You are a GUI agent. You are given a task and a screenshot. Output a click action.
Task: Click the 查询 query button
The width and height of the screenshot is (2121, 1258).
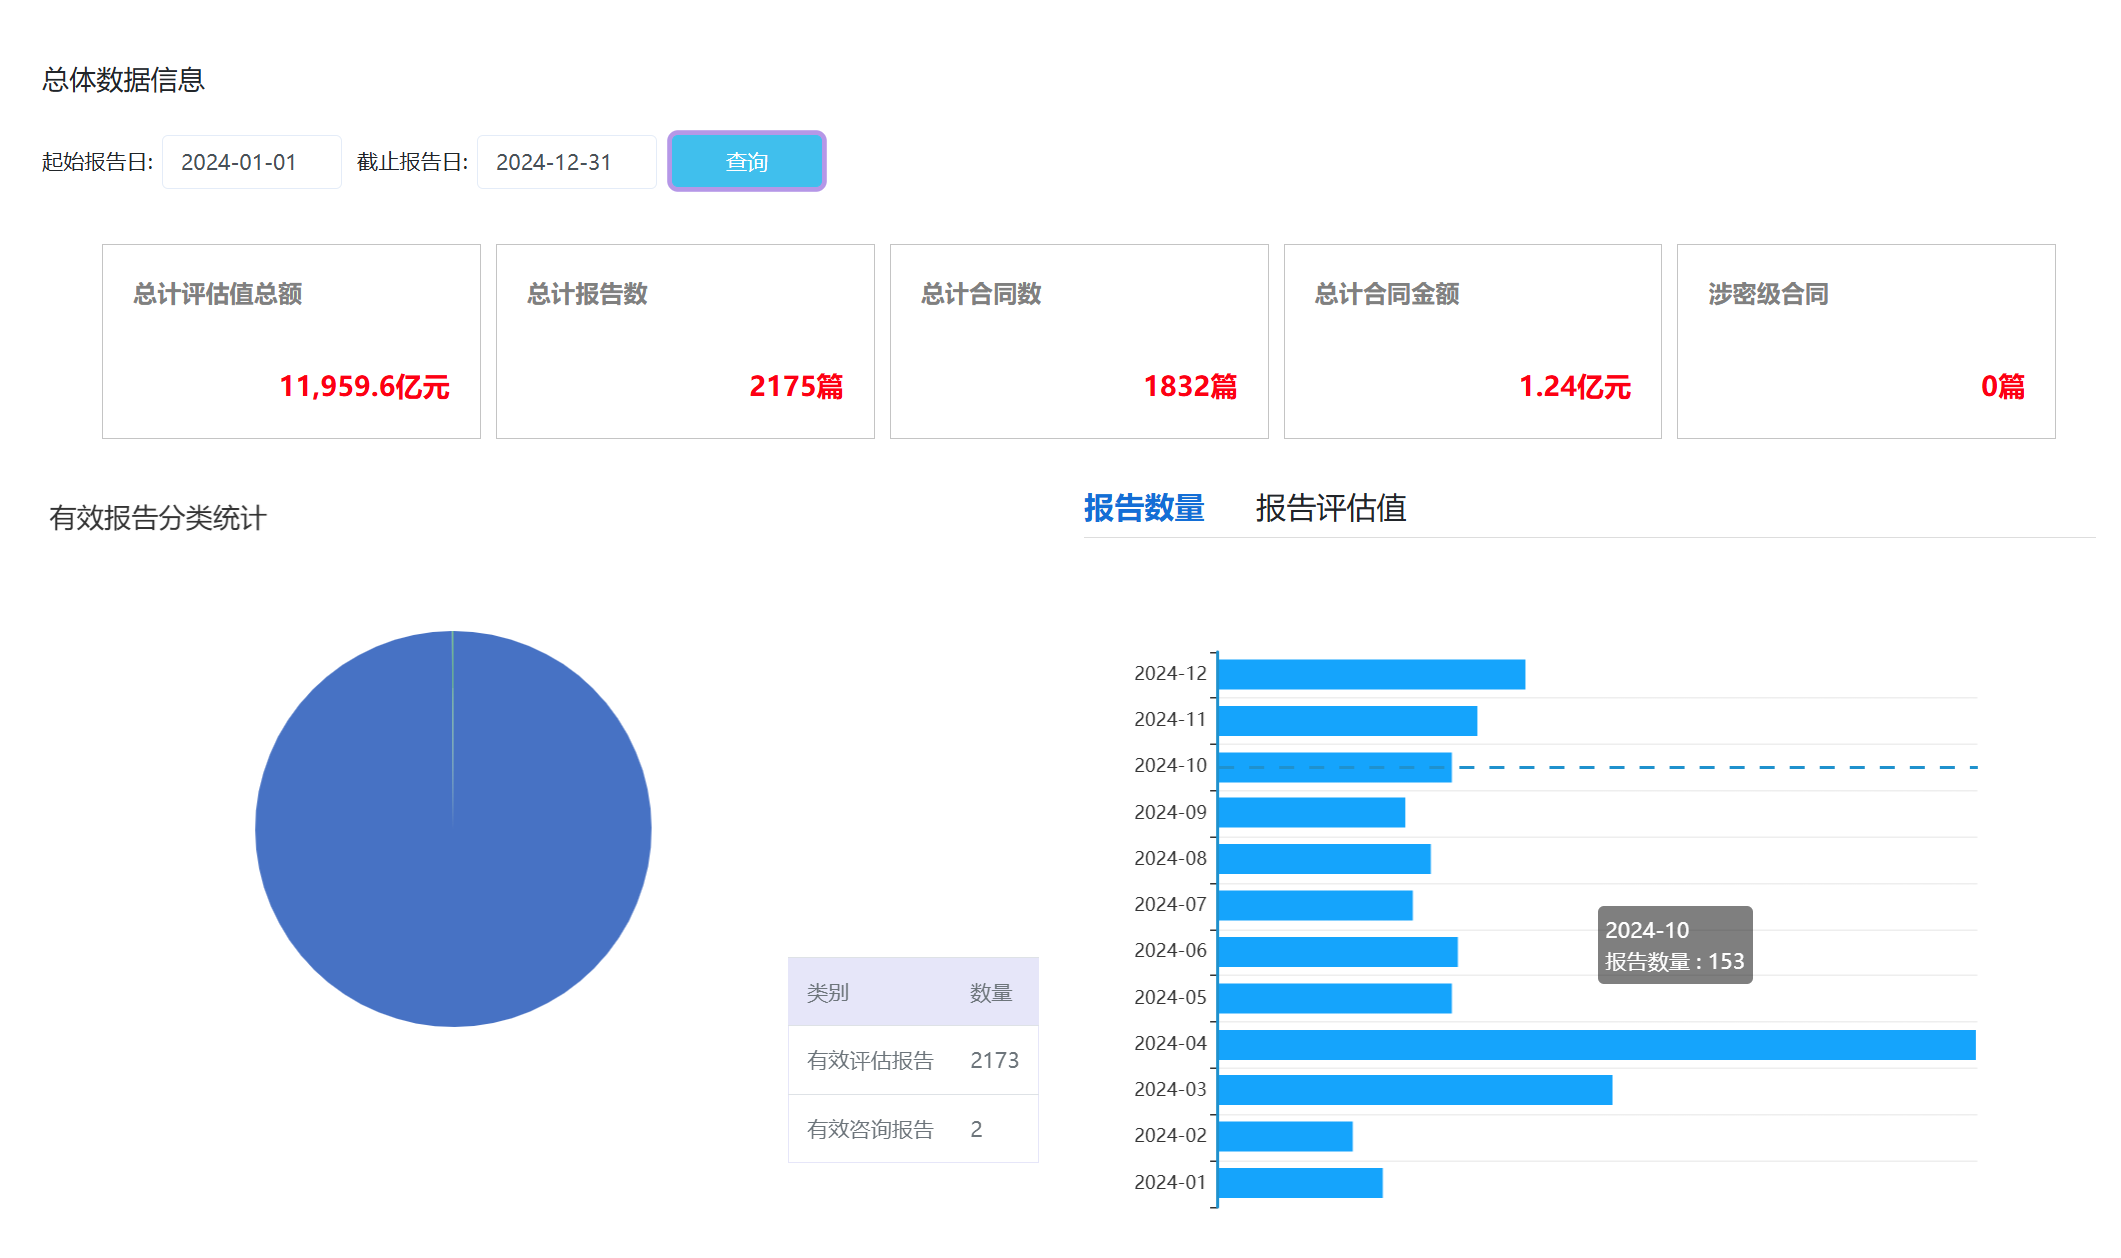point(746,161)
